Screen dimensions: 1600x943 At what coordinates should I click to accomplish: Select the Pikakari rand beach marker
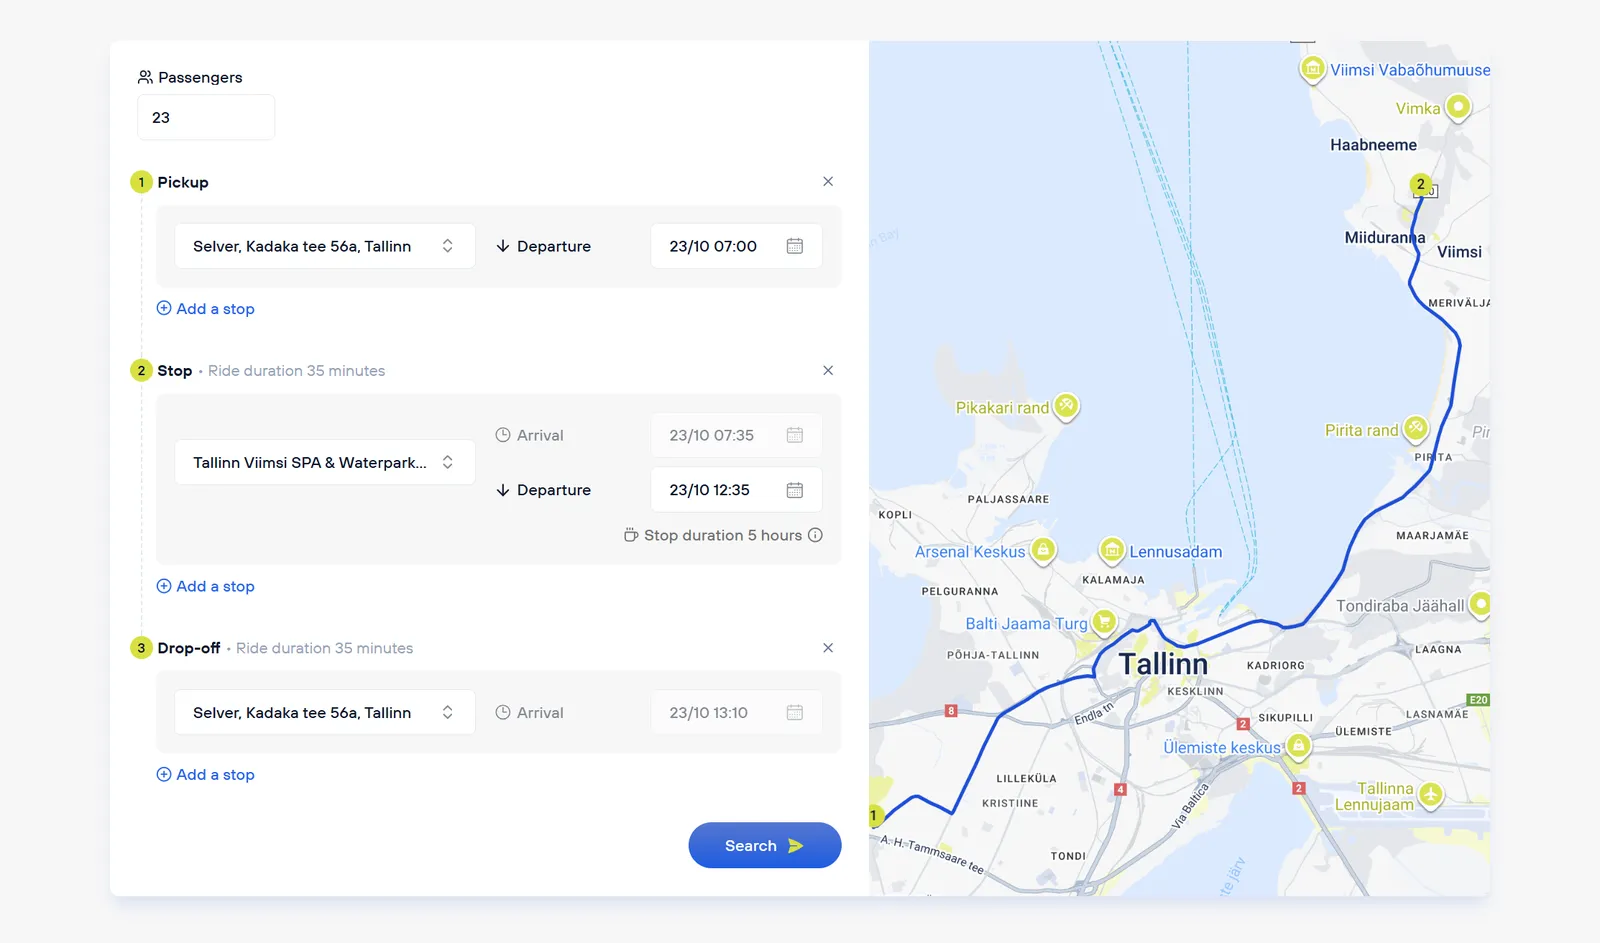point(1067,406)
